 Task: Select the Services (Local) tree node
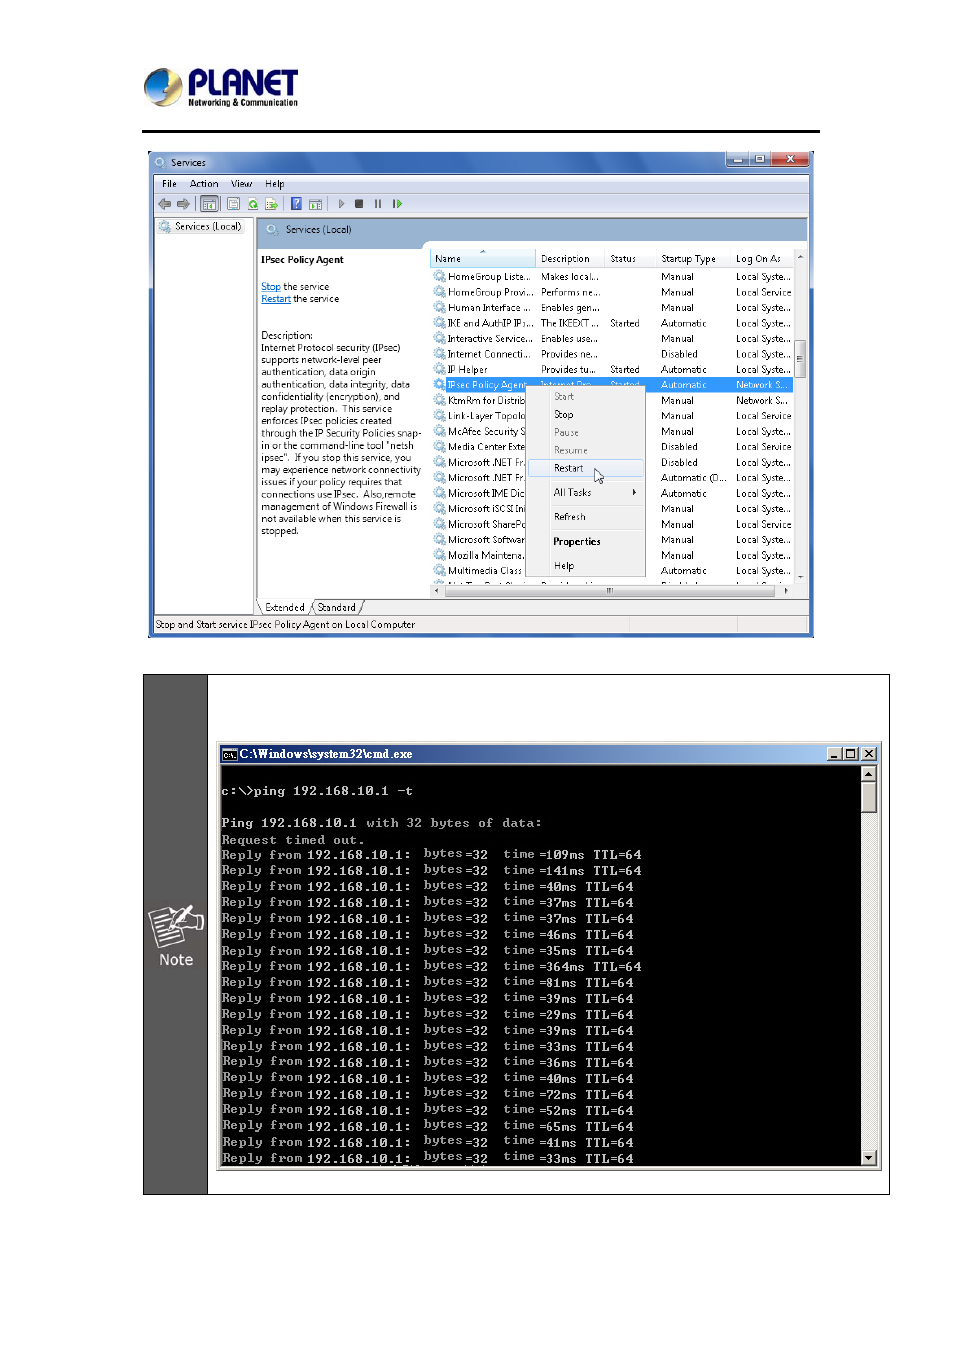pyautogui.click(x=208, y=227)
